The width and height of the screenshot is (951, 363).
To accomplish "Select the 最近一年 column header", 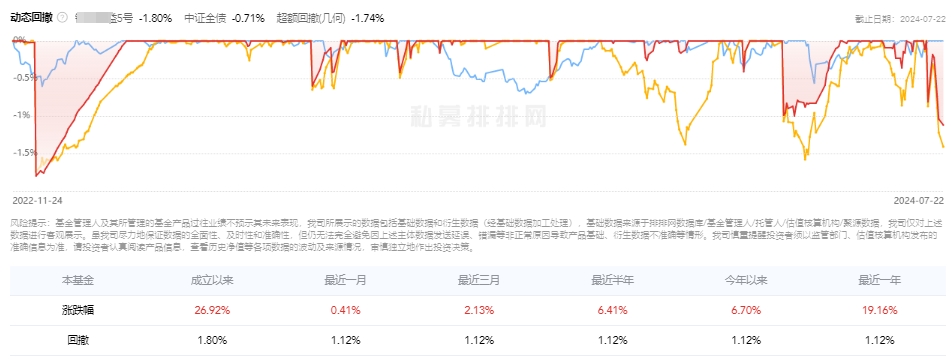I will [x=879, y=280].
